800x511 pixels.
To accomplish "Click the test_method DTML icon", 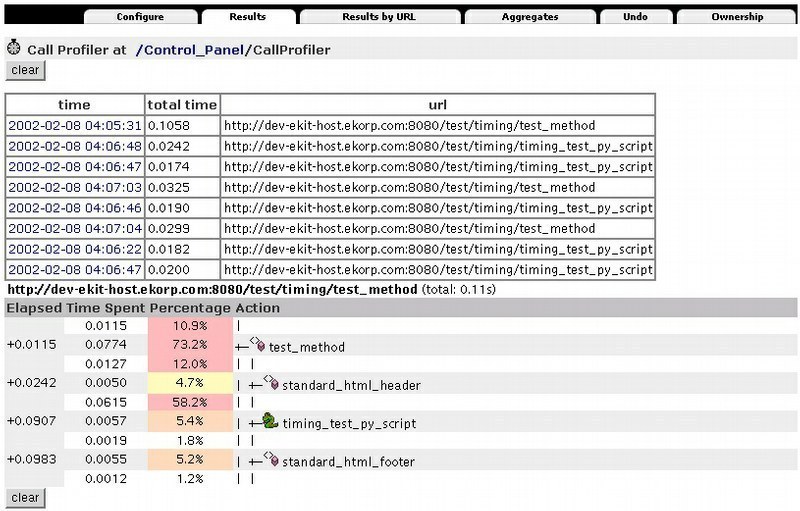I will pos(257,345).
